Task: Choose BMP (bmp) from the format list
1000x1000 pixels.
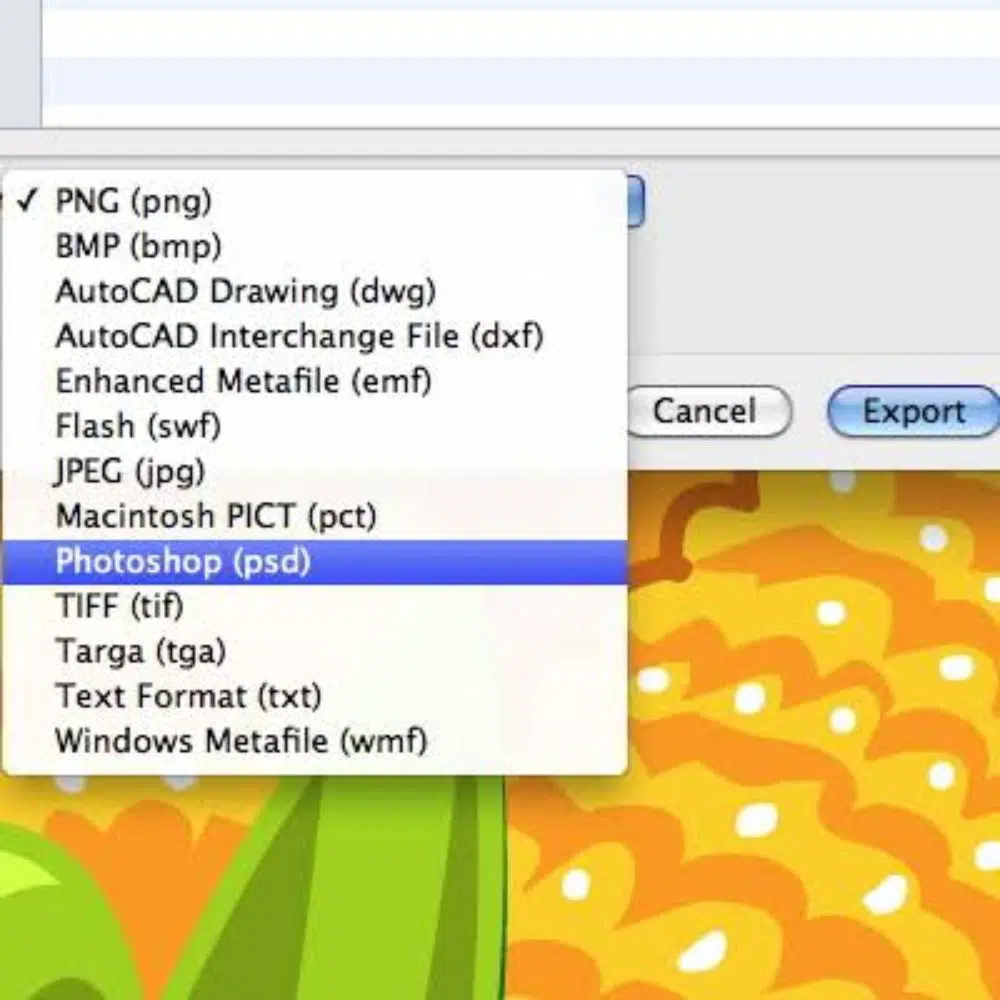Action: (138, 246)
